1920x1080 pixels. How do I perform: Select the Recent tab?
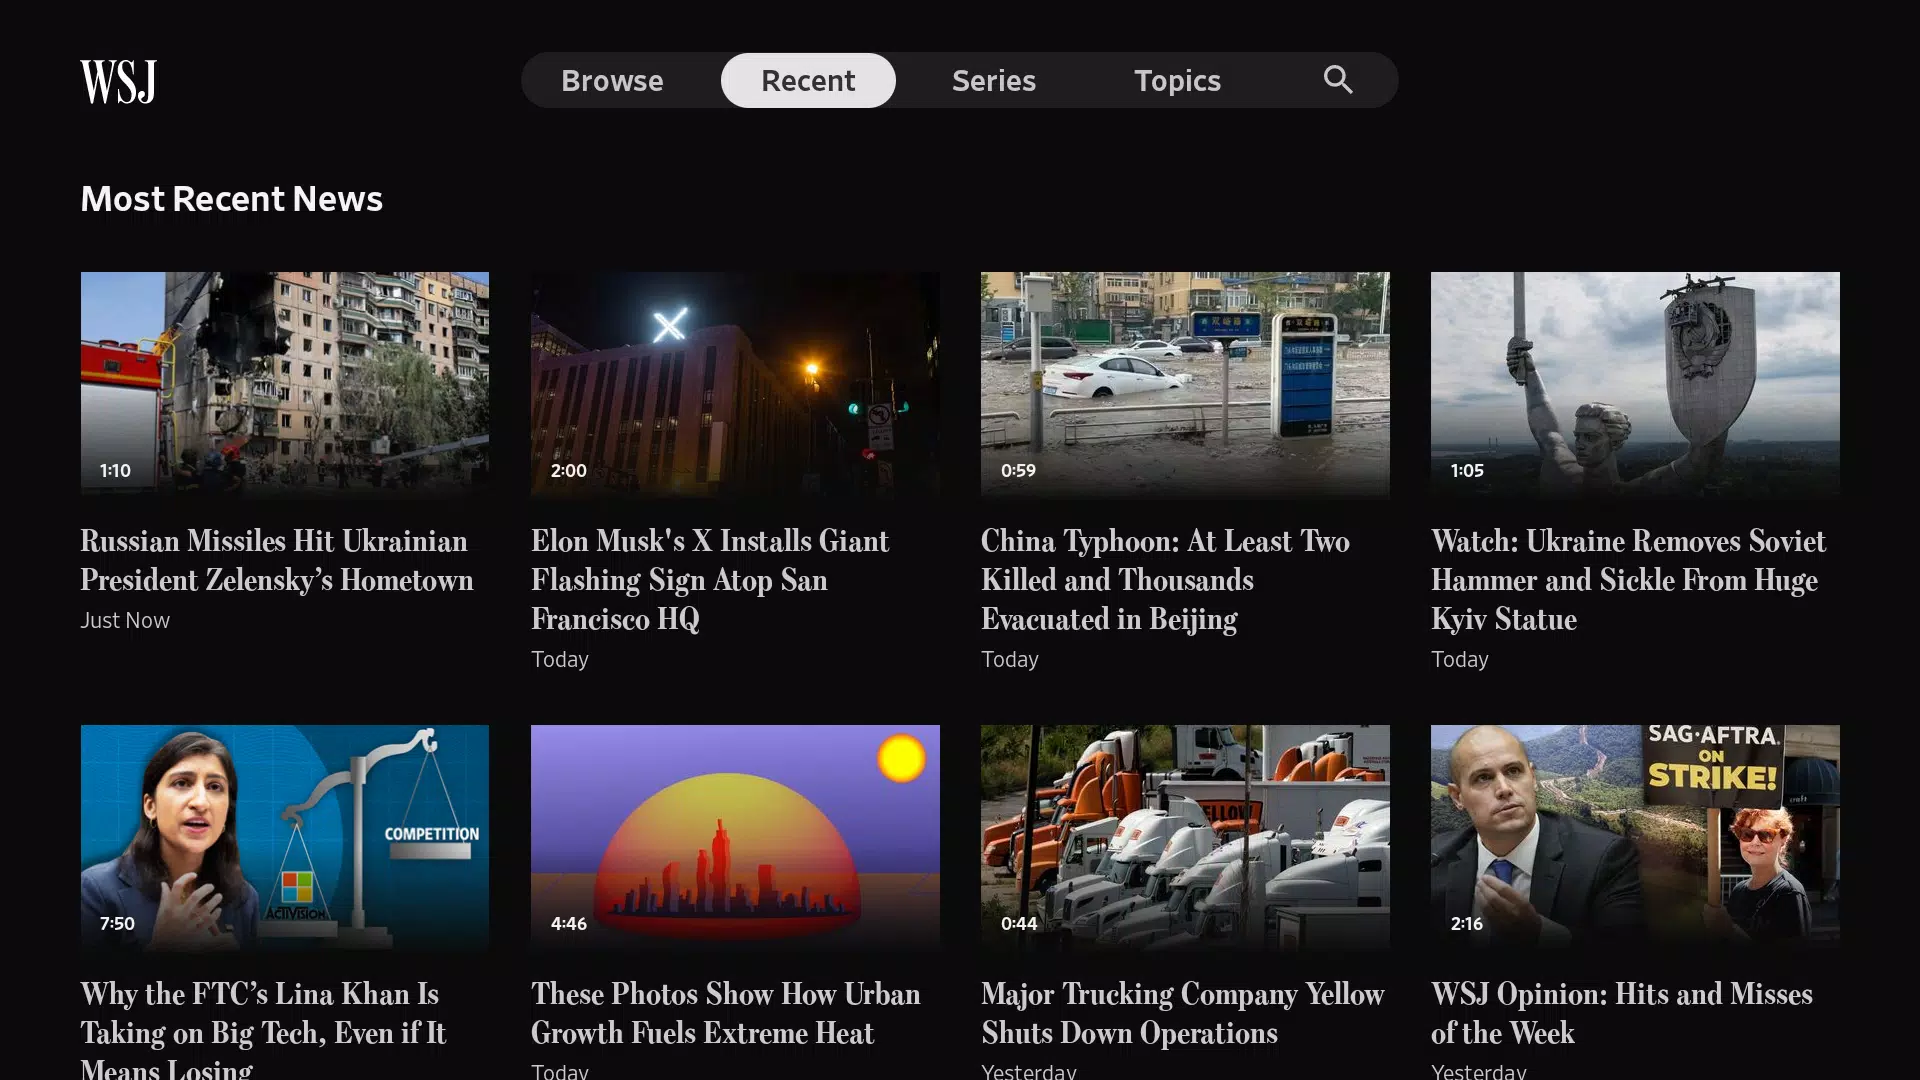click(x=808, y=80)
